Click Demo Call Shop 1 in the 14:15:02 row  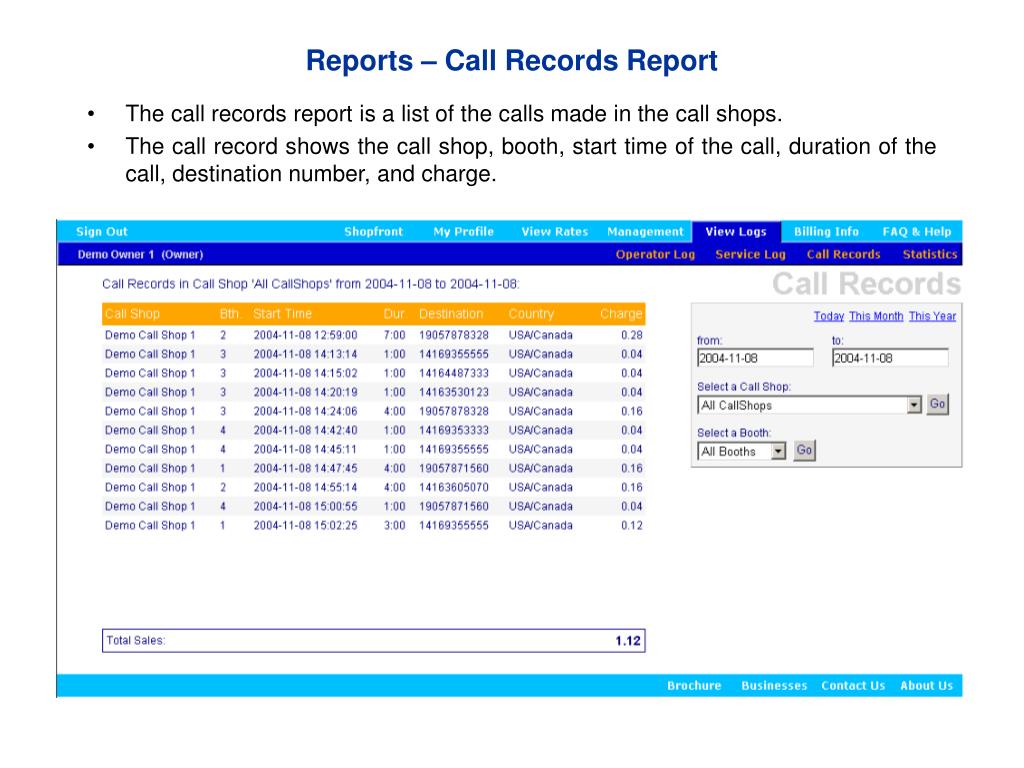click(150, 373)
